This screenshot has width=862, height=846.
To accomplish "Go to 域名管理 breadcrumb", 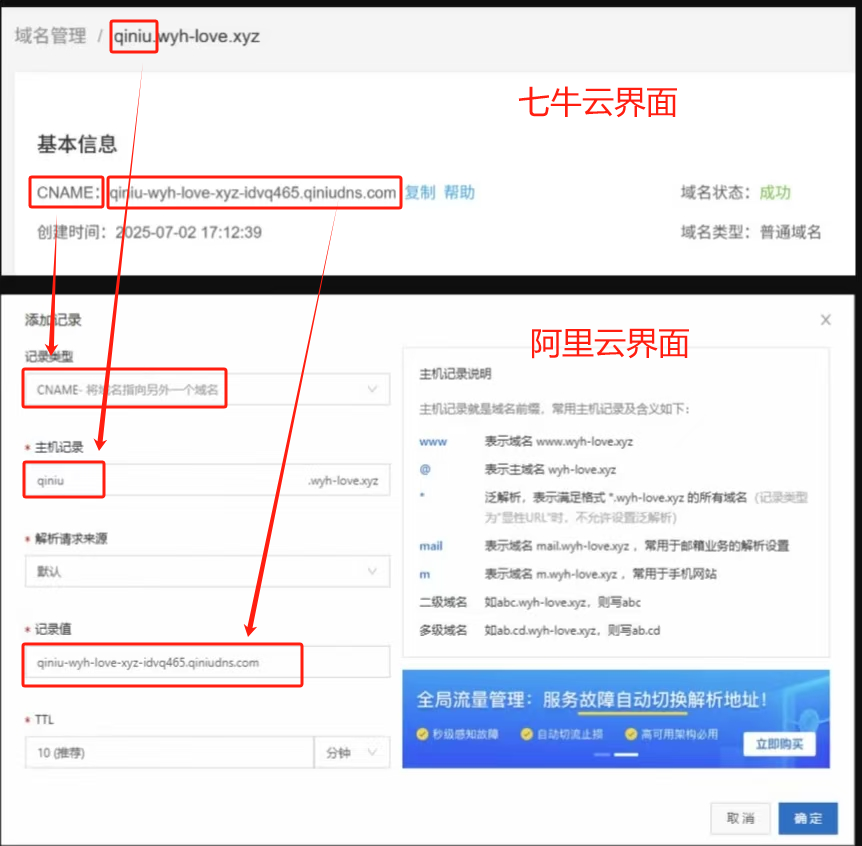I will point(50,37).
